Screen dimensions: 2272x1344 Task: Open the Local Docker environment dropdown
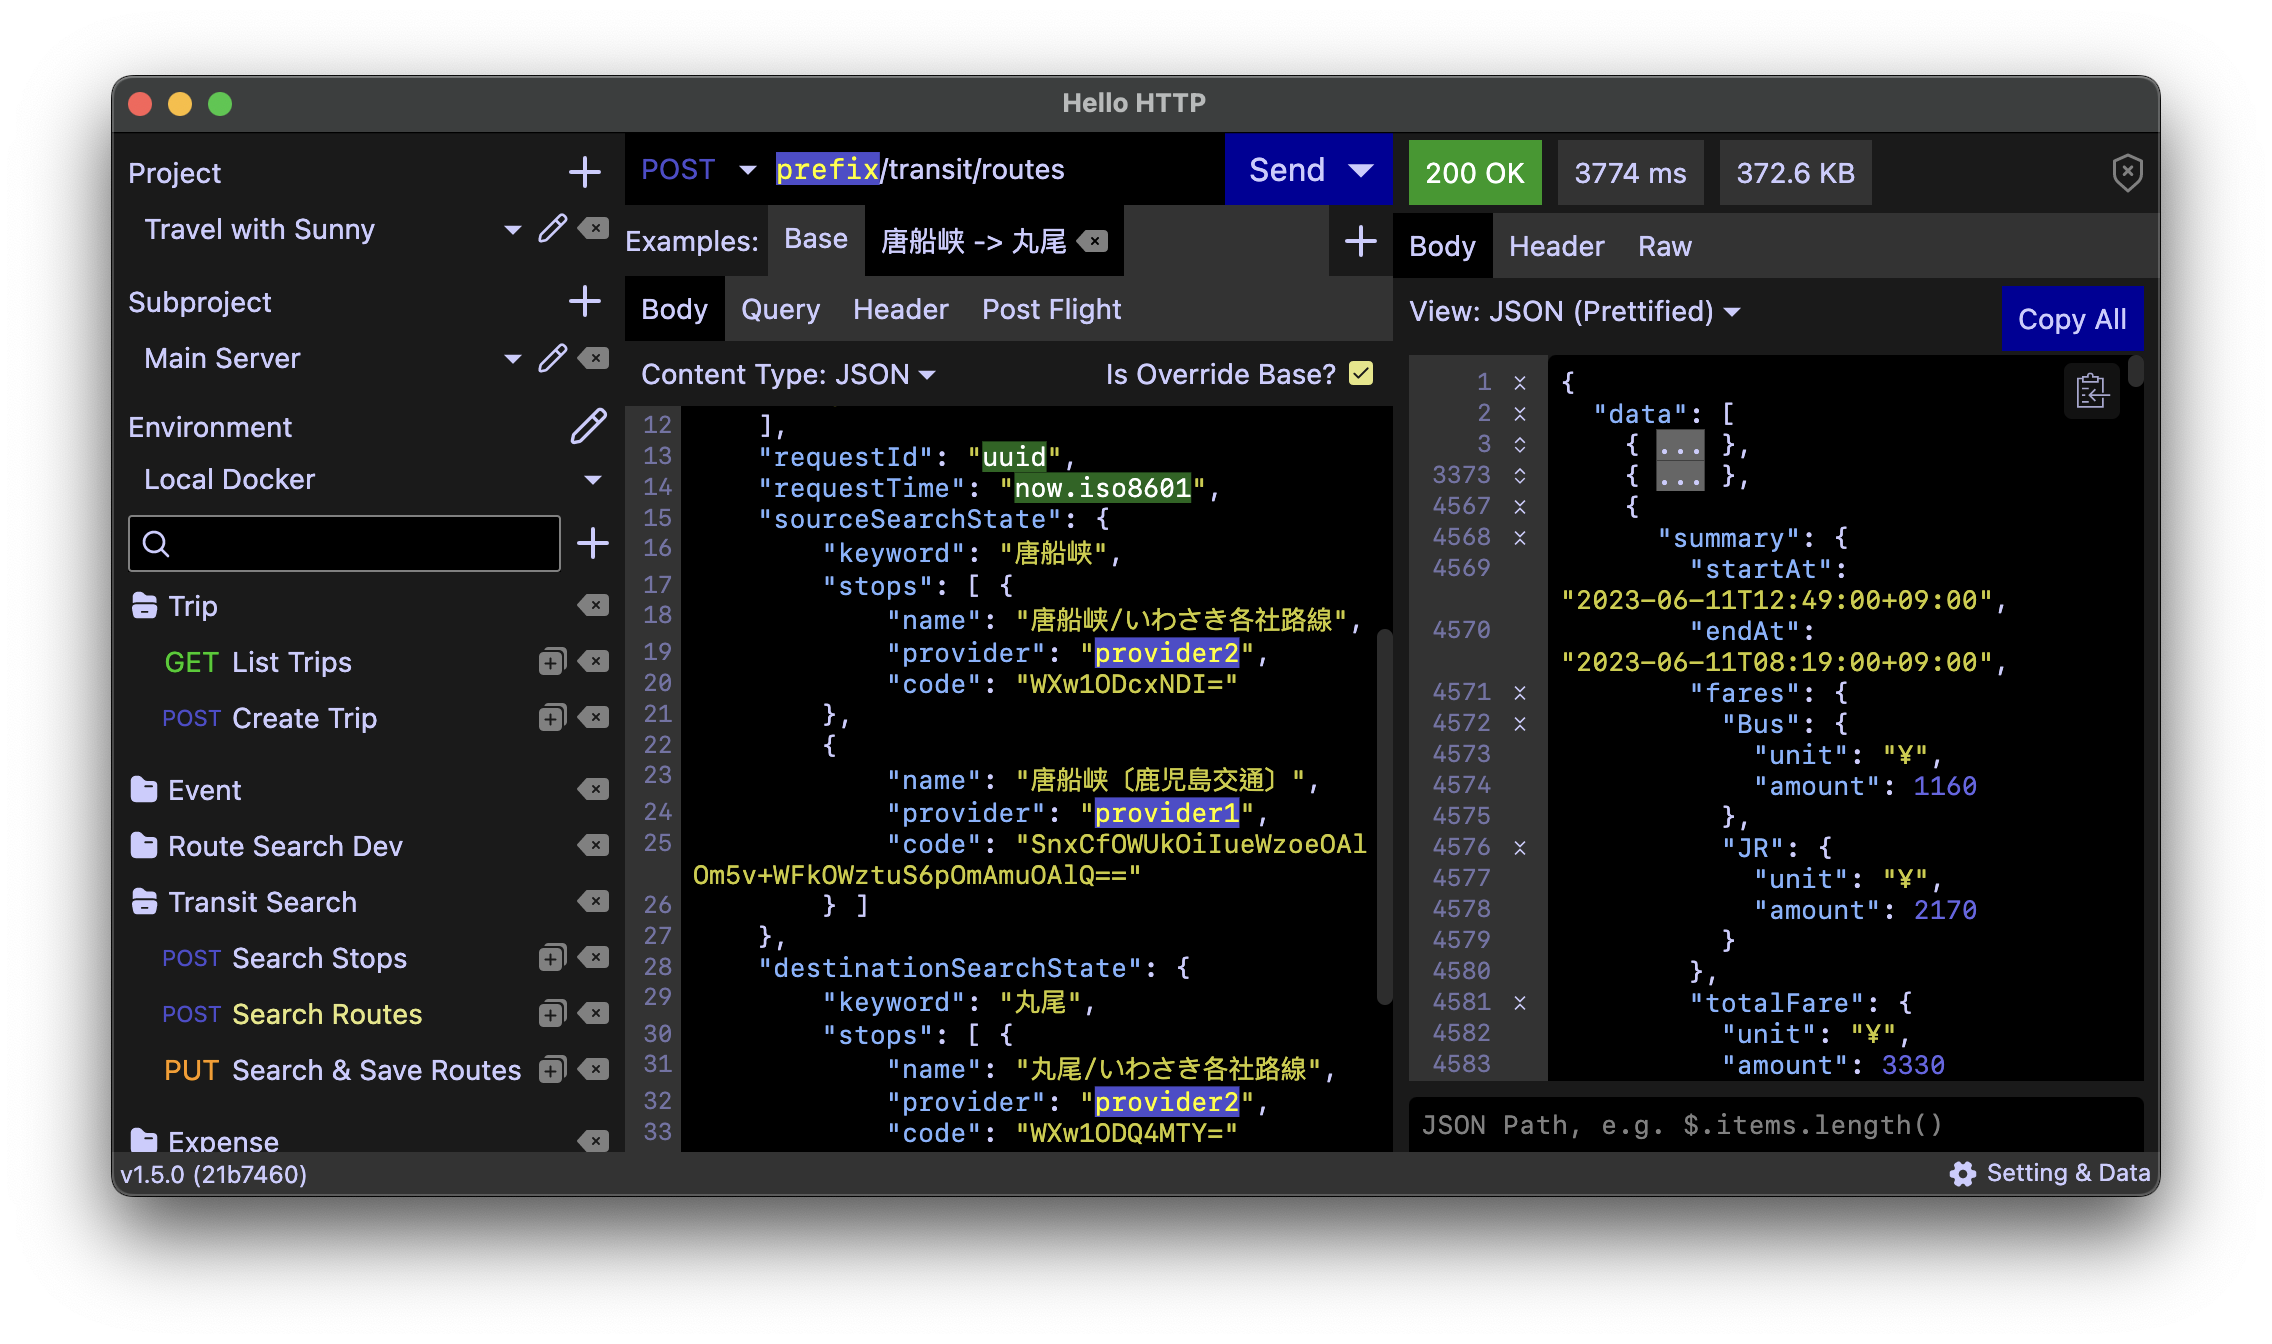(592, 480)
